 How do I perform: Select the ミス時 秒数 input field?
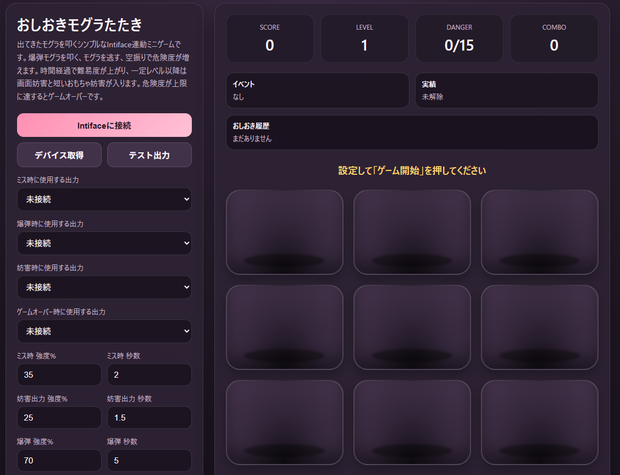pos(149,375)
